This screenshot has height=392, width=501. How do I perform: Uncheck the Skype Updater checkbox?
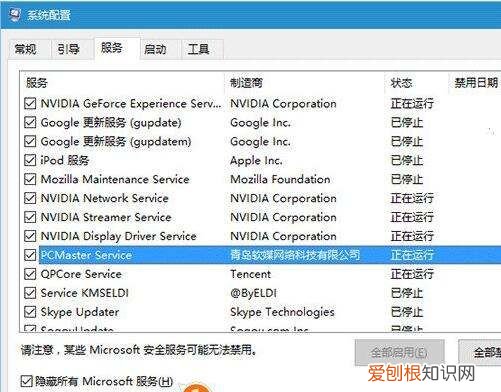click(x=30, y=312)
